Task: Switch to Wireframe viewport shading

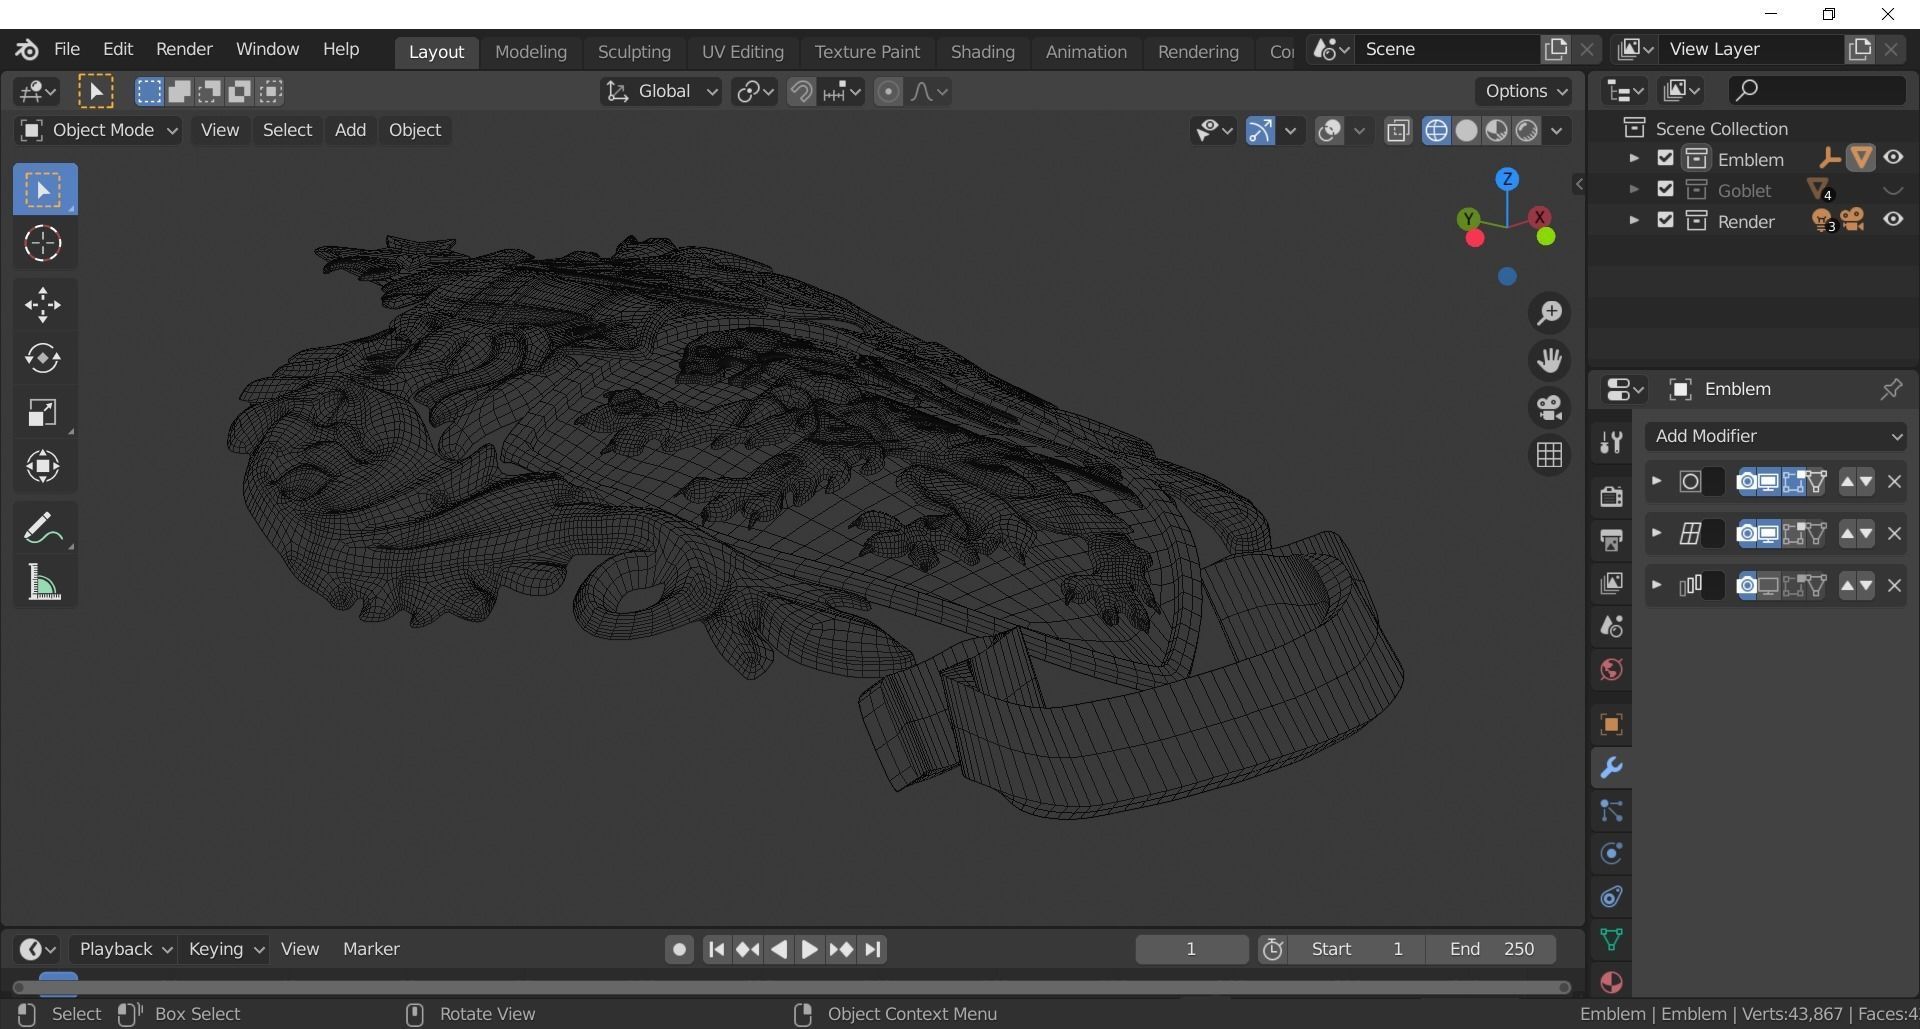Action: [1436, 131]
